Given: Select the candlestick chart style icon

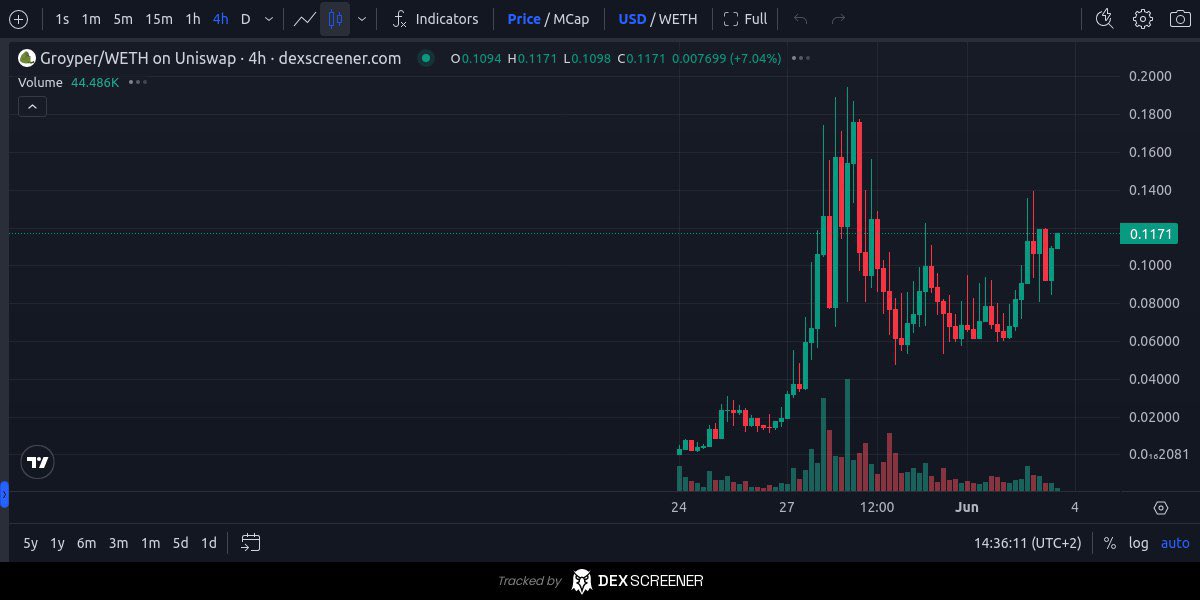Looking at the screenshot, I should [x=335, y=19].
